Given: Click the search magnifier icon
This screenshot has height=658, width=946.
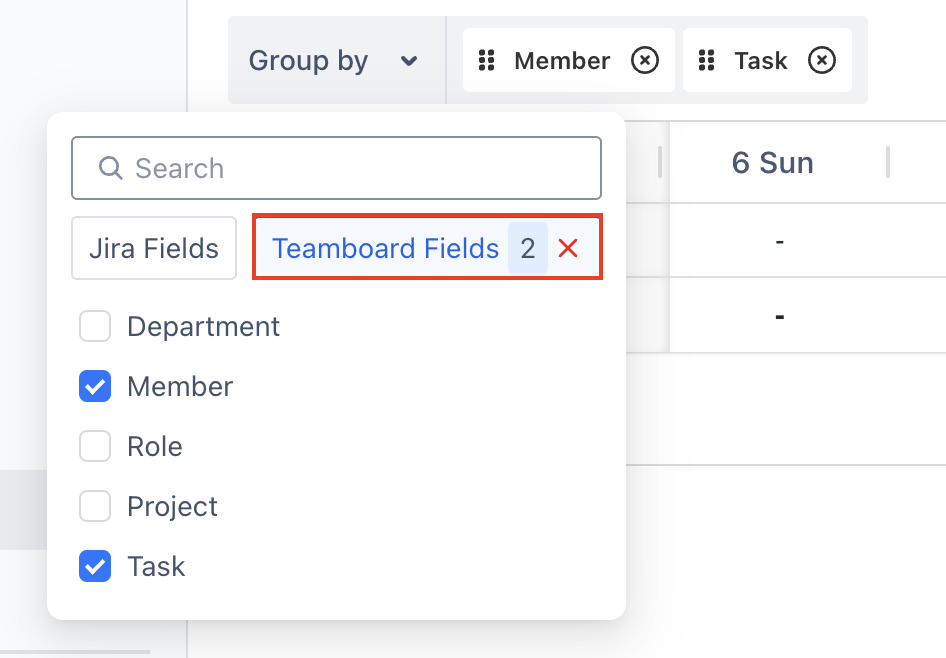Looking at the screenshot, I should (x=110, y=168).
